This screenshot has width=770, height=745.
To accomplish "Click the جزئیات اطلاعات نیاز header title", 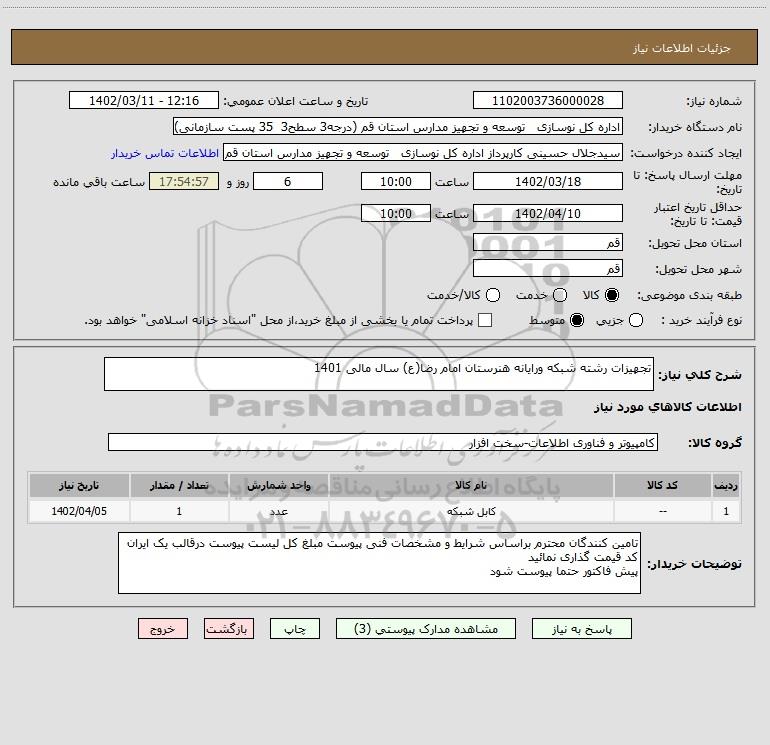I will pyautogui.click(x=682, y=48).
